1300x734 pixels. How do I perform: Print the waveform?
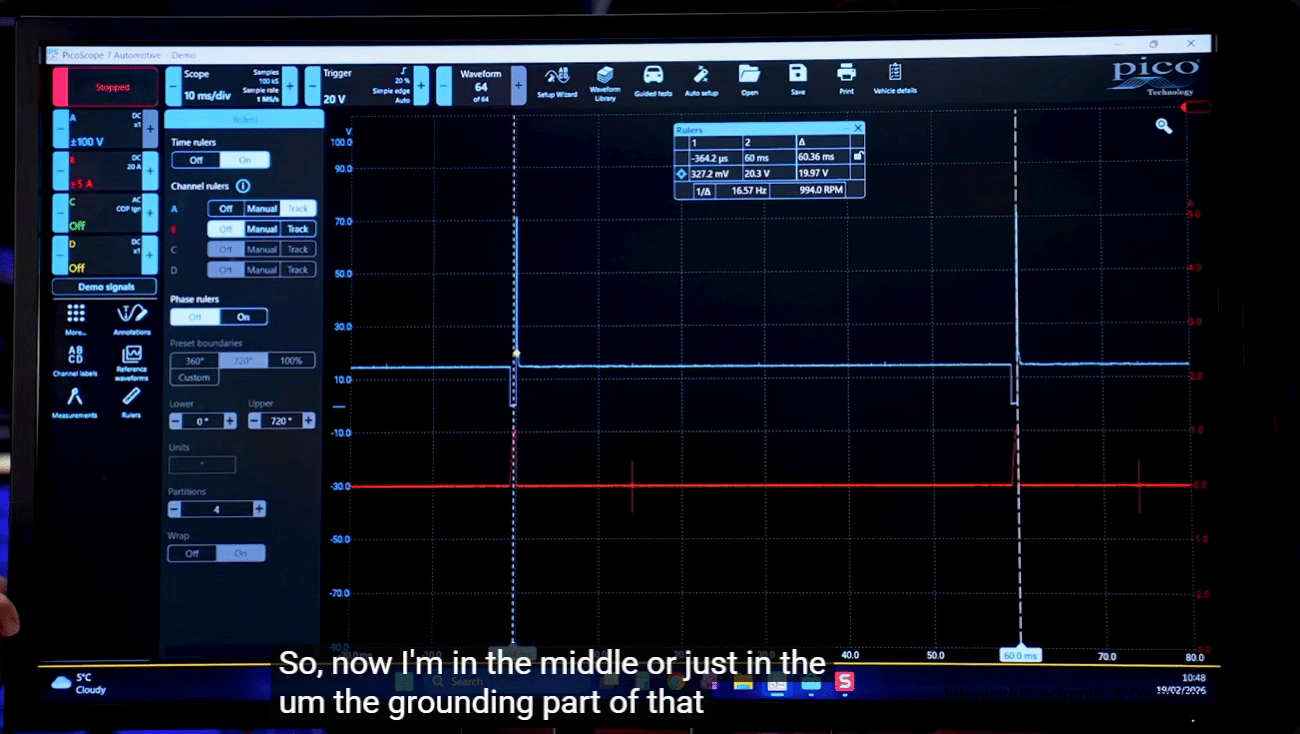[846, 80]
